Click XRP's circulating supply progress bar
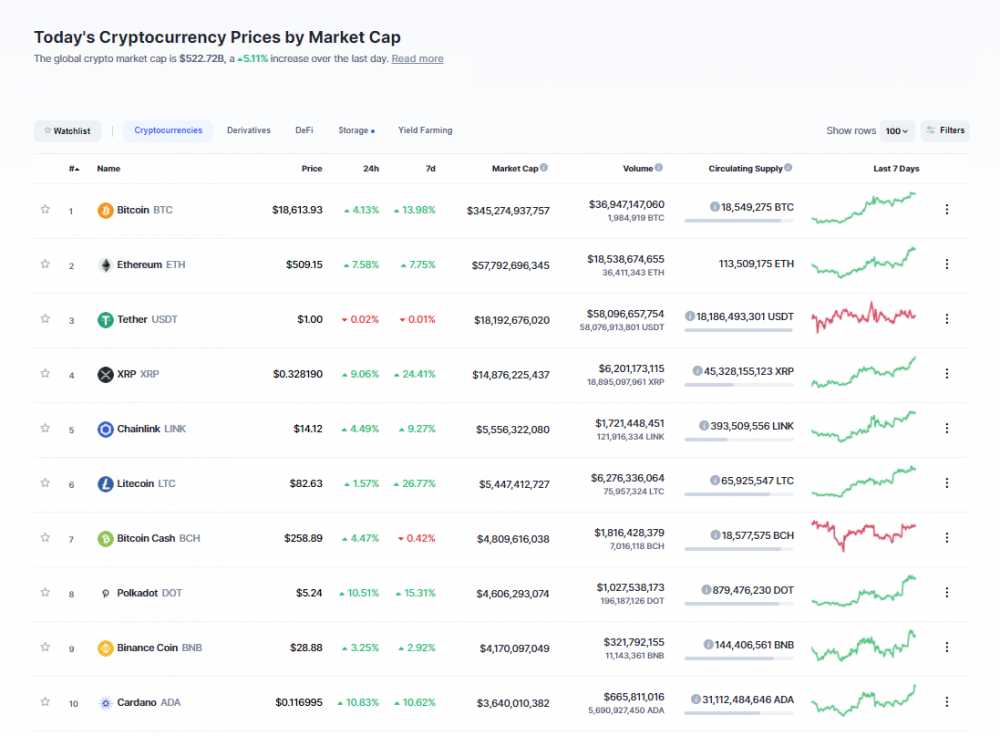The height and width of the screenshot is (736, 1000). pos(739,385)
